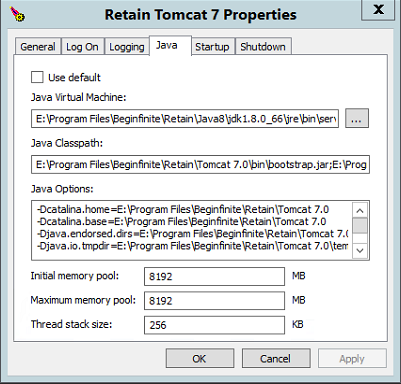Viewport: 401px width, 384px height.
Task: Click the Tomcat feather icon in title bar
Action: coord(17,14)
